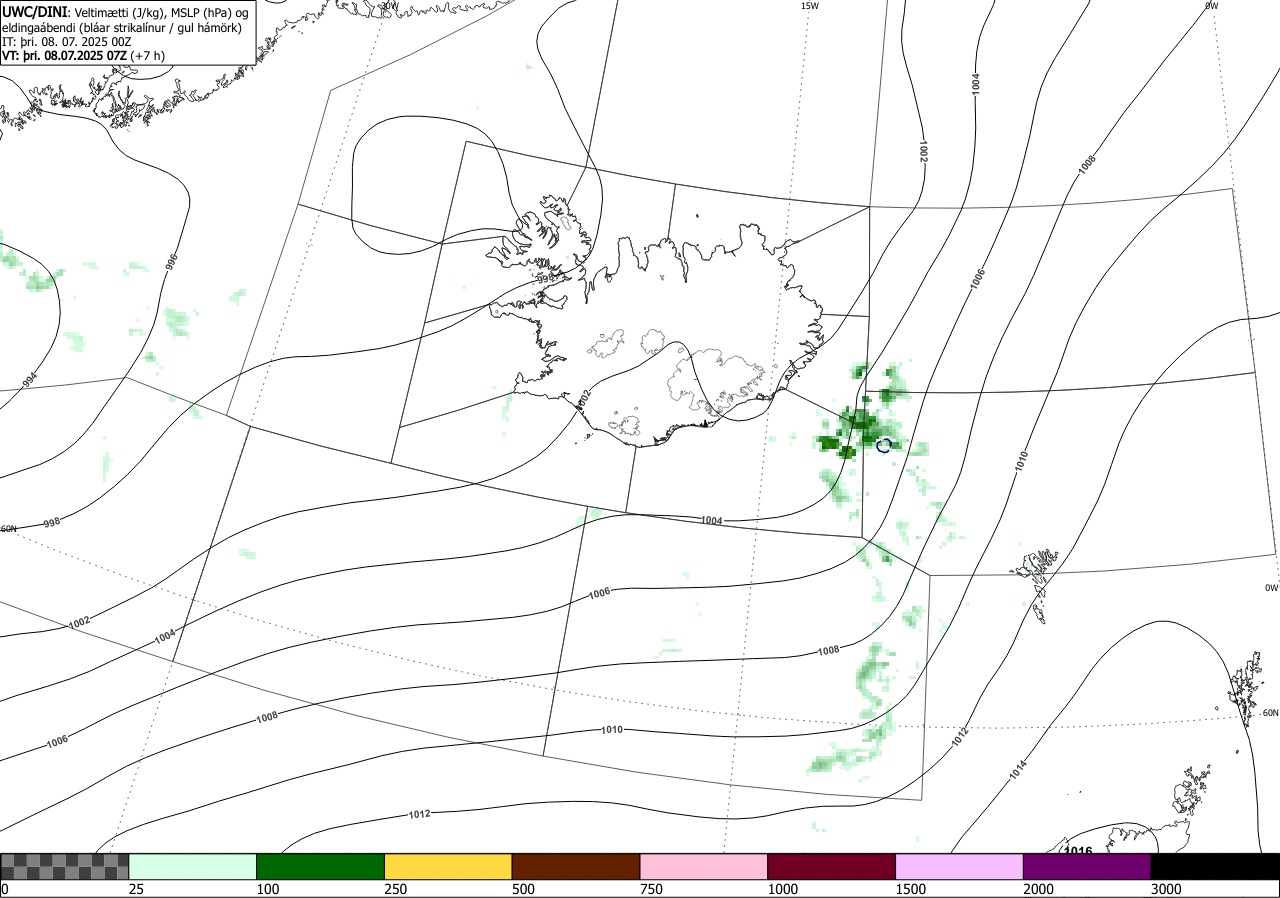The image size is (1280, 898).
Task: Pick the light purple 1500–2000 legend swatch
Action: click(960, 866)
